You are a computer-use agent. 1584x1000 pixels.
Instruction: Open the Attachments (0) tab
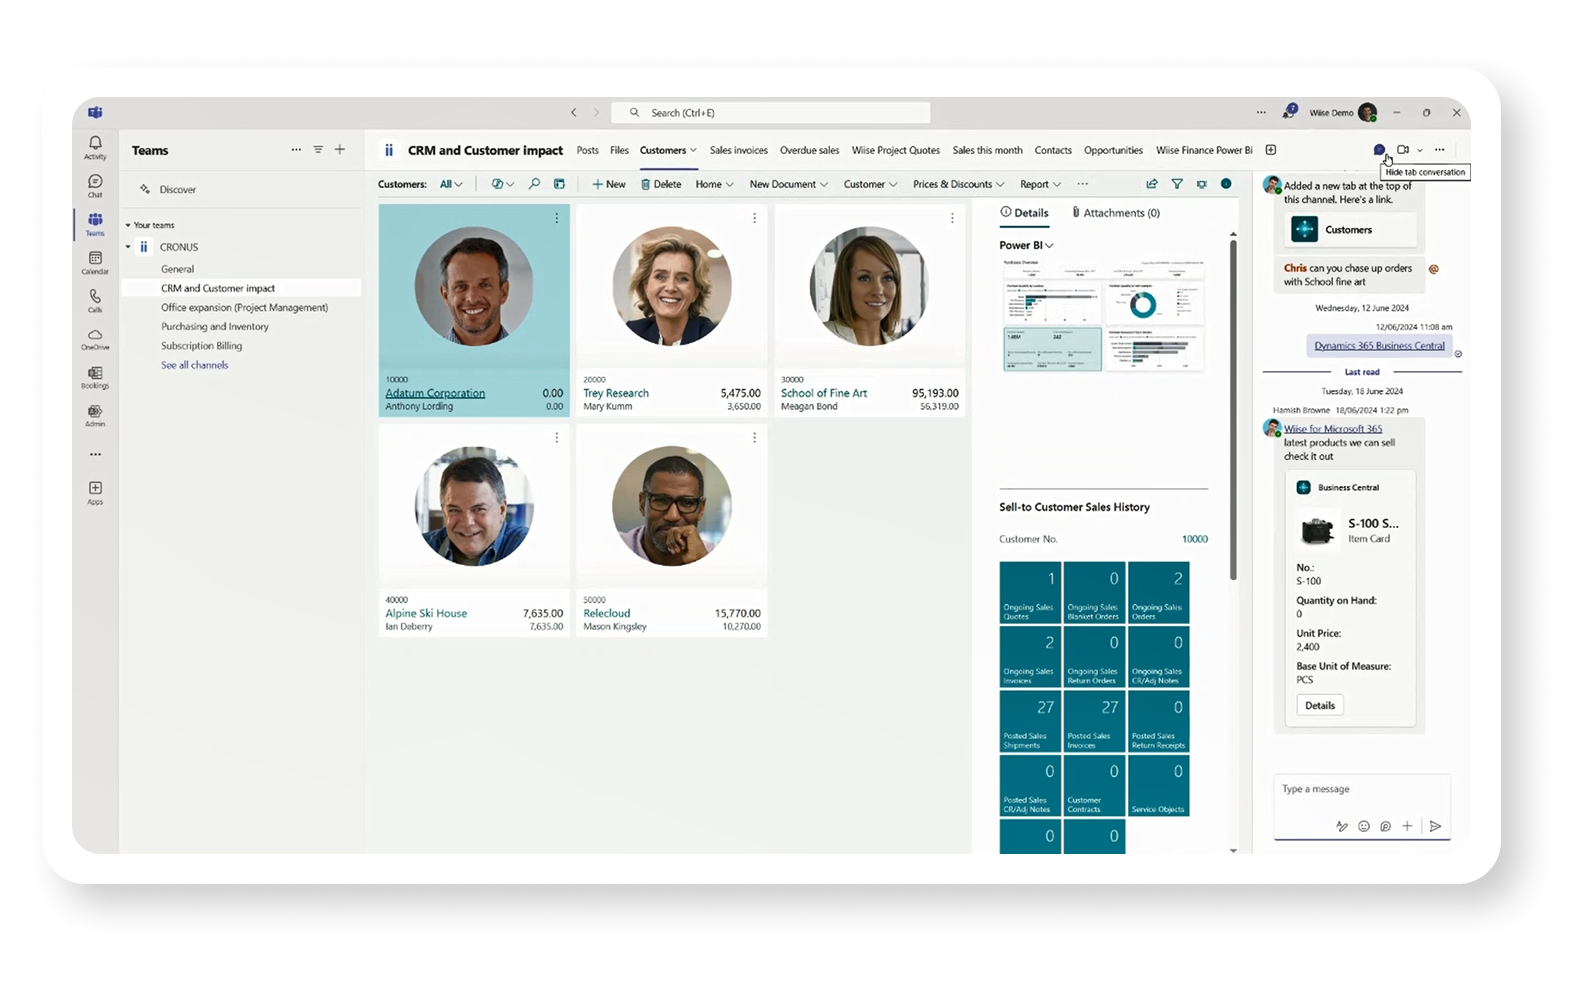(1116, 213)
